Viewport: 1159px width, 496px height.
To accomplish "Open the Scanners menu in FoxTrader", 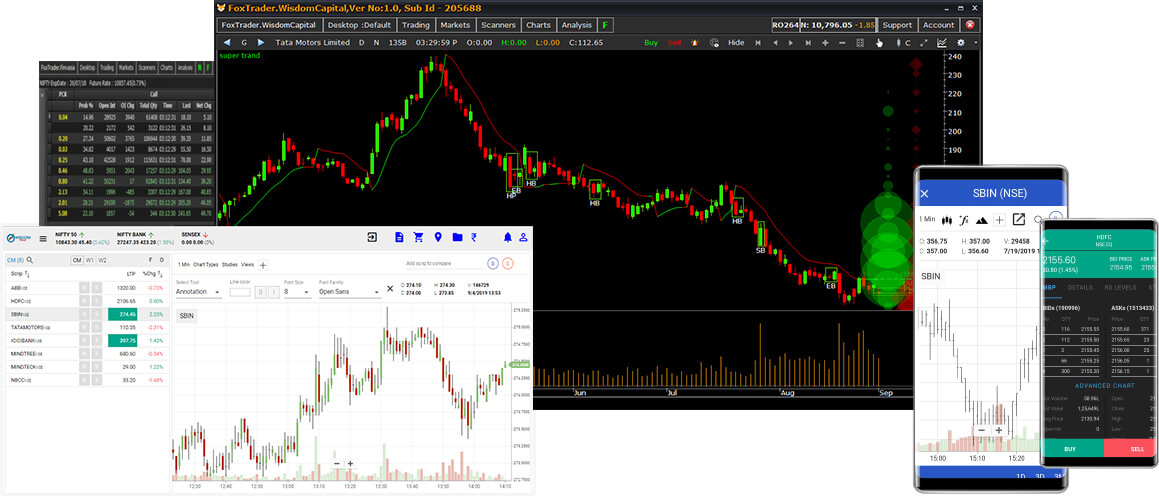I will tap(497, 25).
